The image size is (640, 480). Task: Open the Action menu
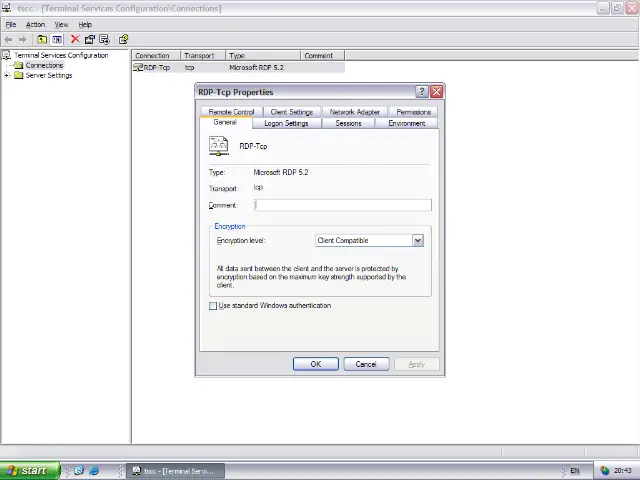[x=36, y=24]
